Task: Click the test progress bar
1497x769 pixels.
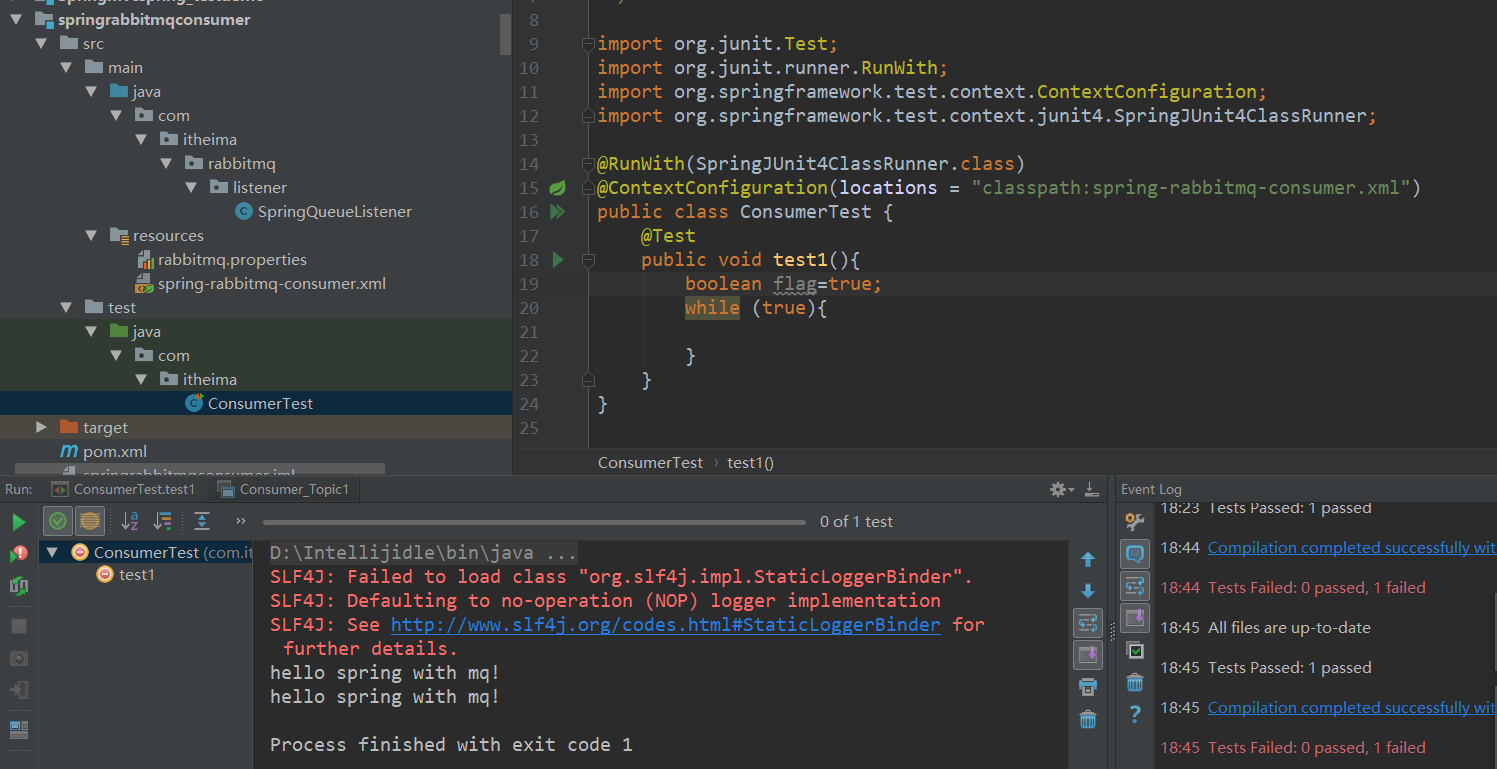Action: click(x=534, y=522)
